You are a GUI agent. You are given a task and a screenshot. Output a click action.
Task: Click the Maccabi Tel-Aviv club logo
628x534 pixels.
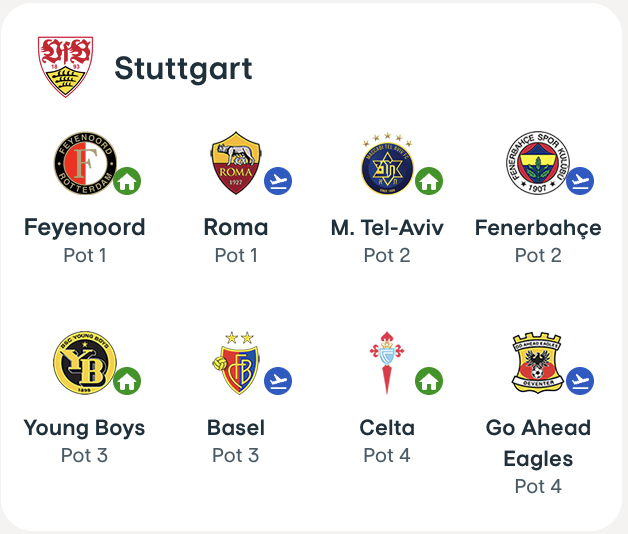387,163
